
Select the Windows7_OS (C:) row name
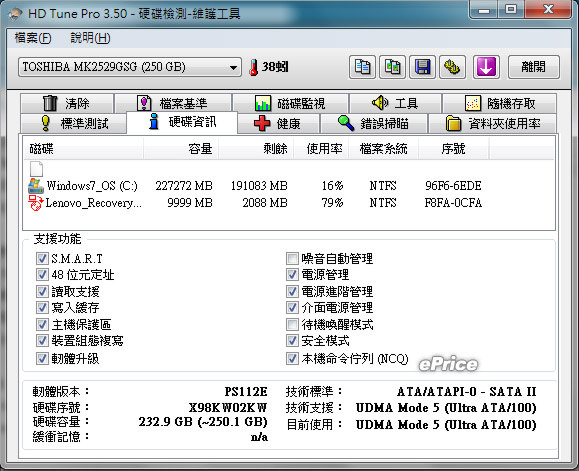point(92,186)
